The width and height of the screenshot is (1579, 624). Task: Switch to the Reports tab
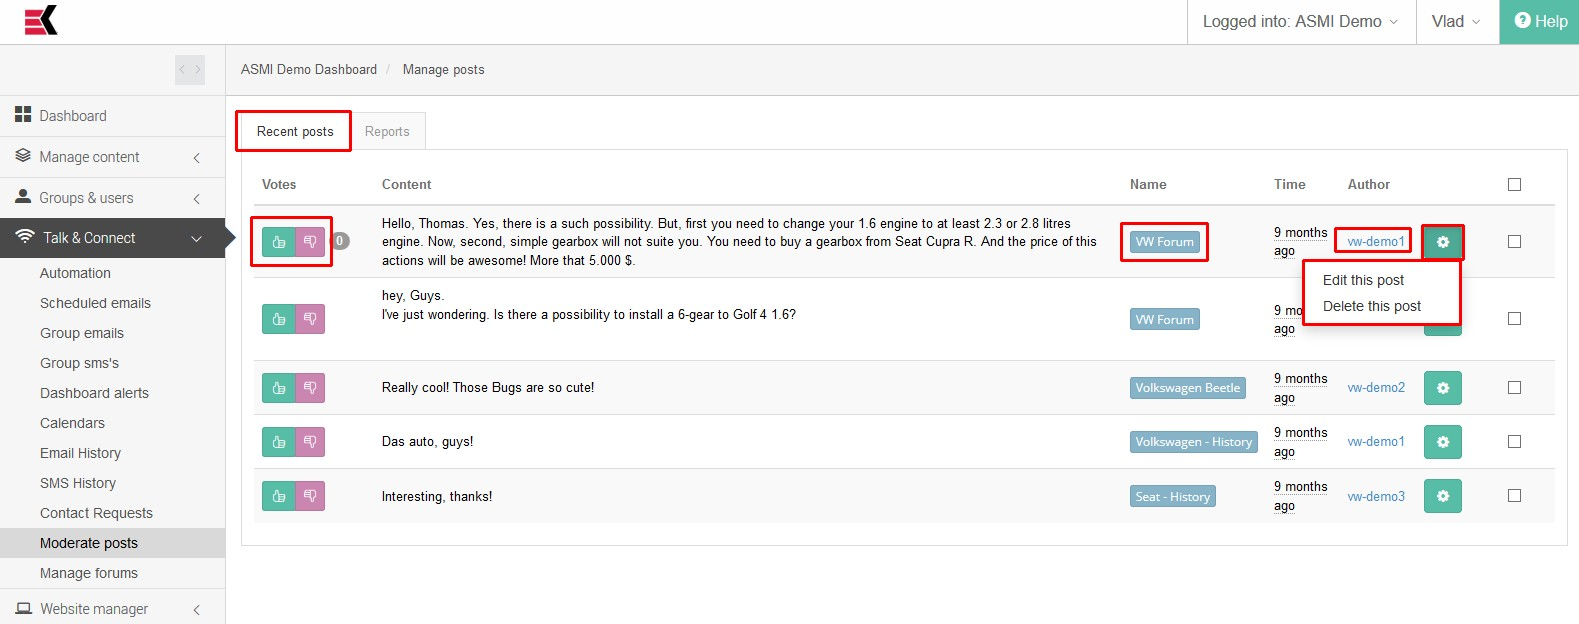[x=387, y=131]
